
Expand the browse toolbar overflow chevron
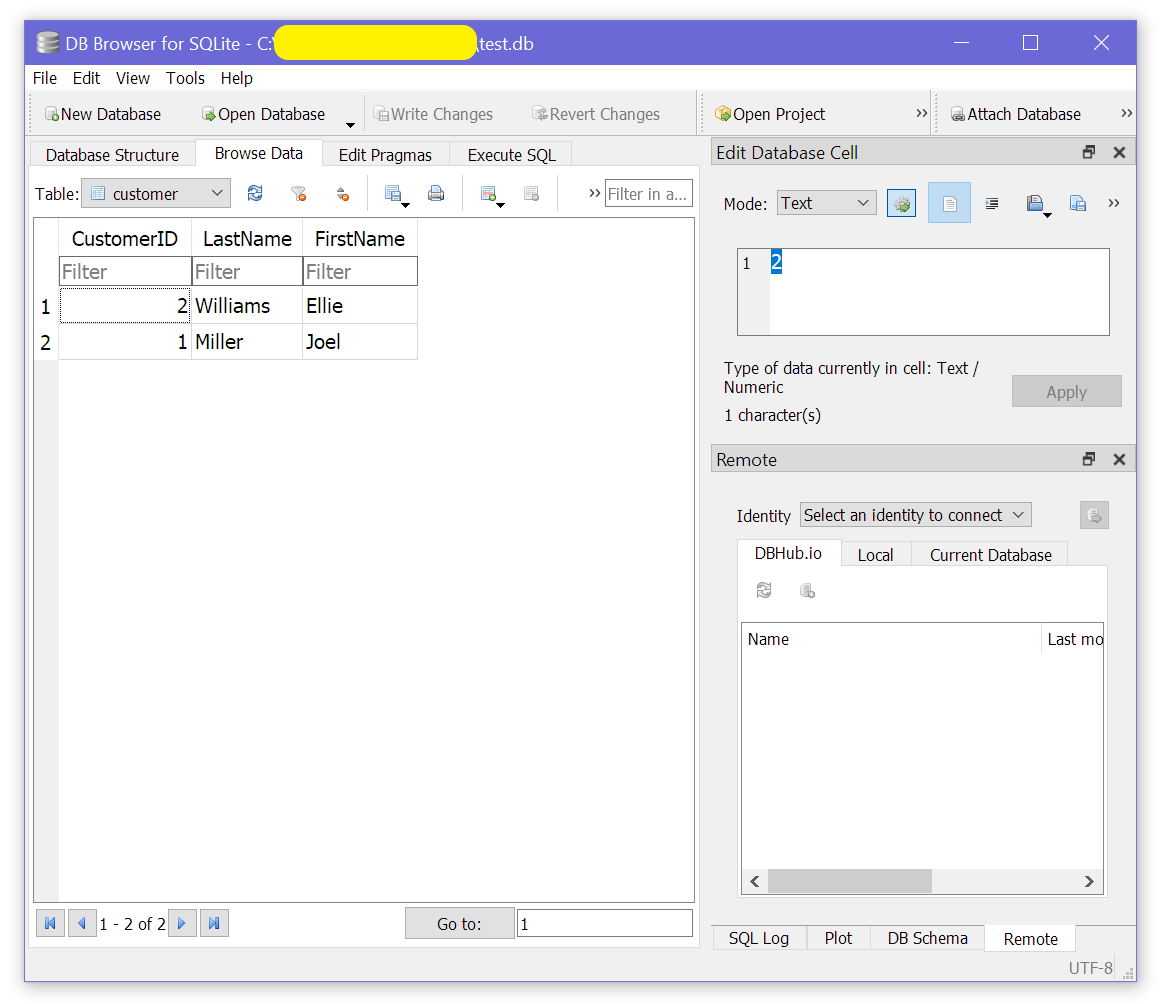pyautogui.click(x=594, y=193)
